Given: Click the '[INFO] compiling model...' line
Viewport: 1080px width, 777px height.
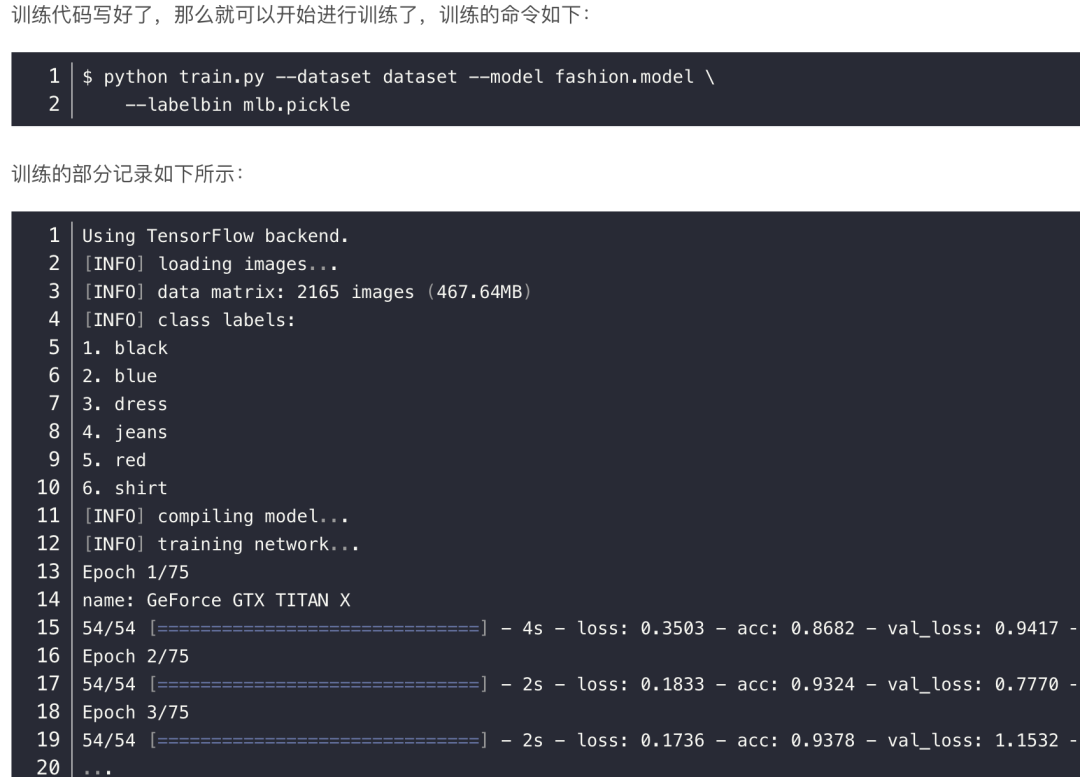Looking at the screenshot, I should click(x=215, y=517).
